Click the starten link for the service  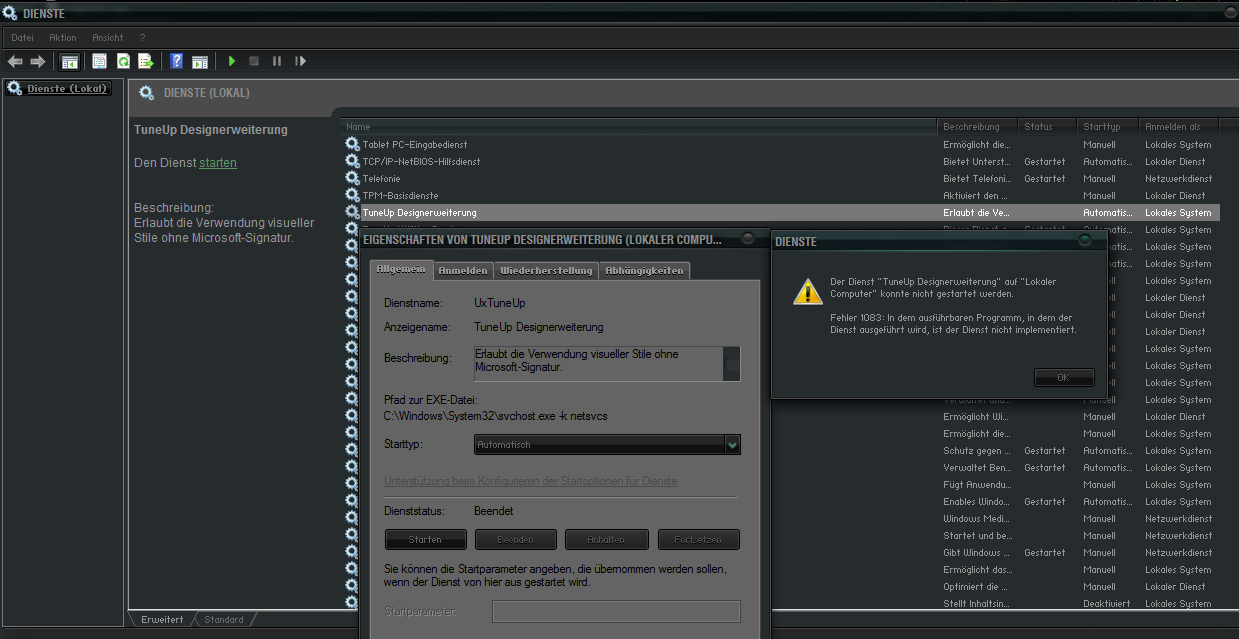218,162
